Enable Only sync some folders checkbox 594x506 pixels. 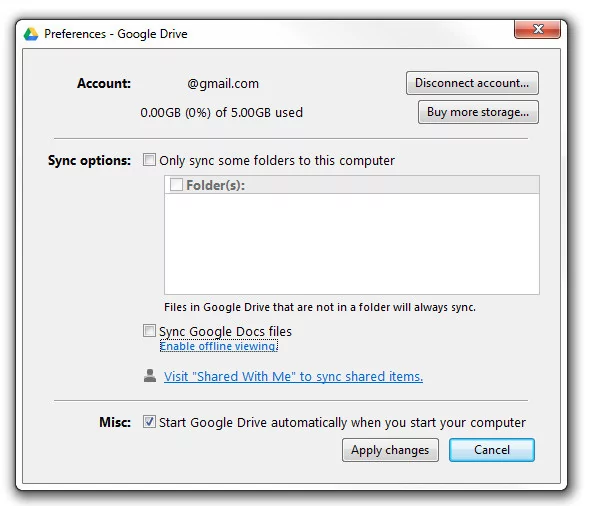tap(149, 159)
